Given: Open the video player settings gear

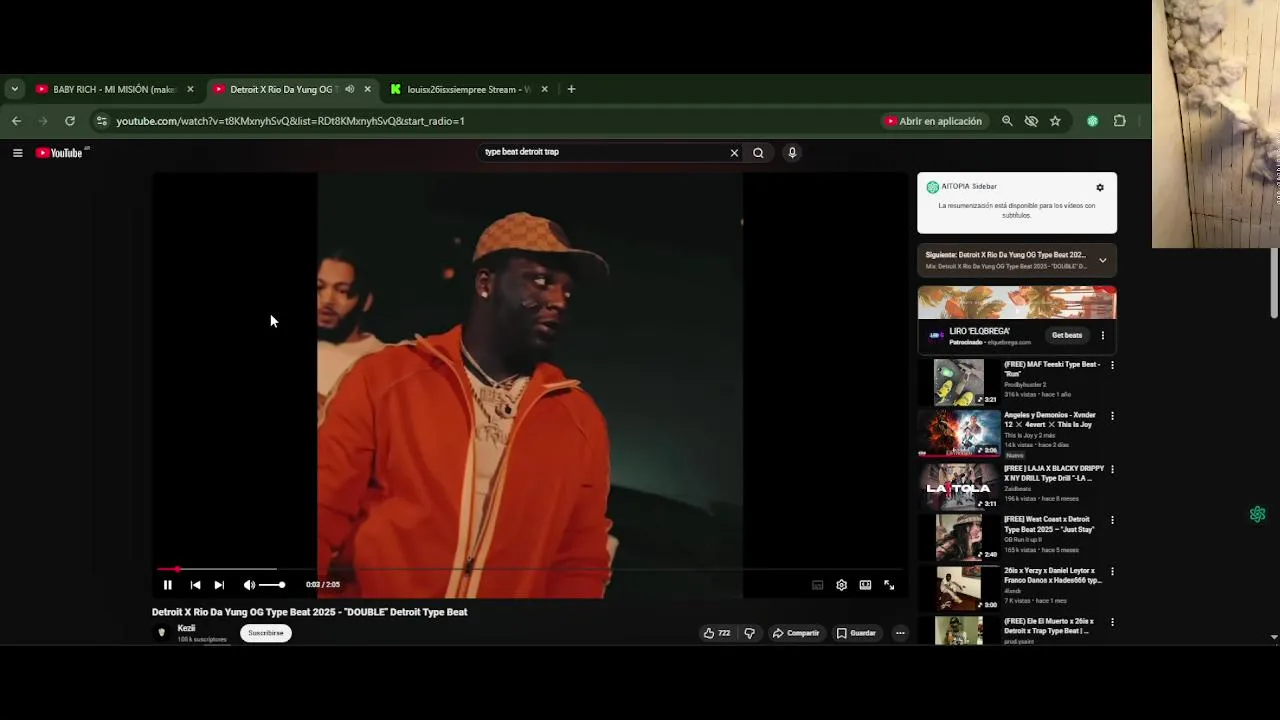Looking at the screenshot, I should pyautogui.click(x=841, y=585).
